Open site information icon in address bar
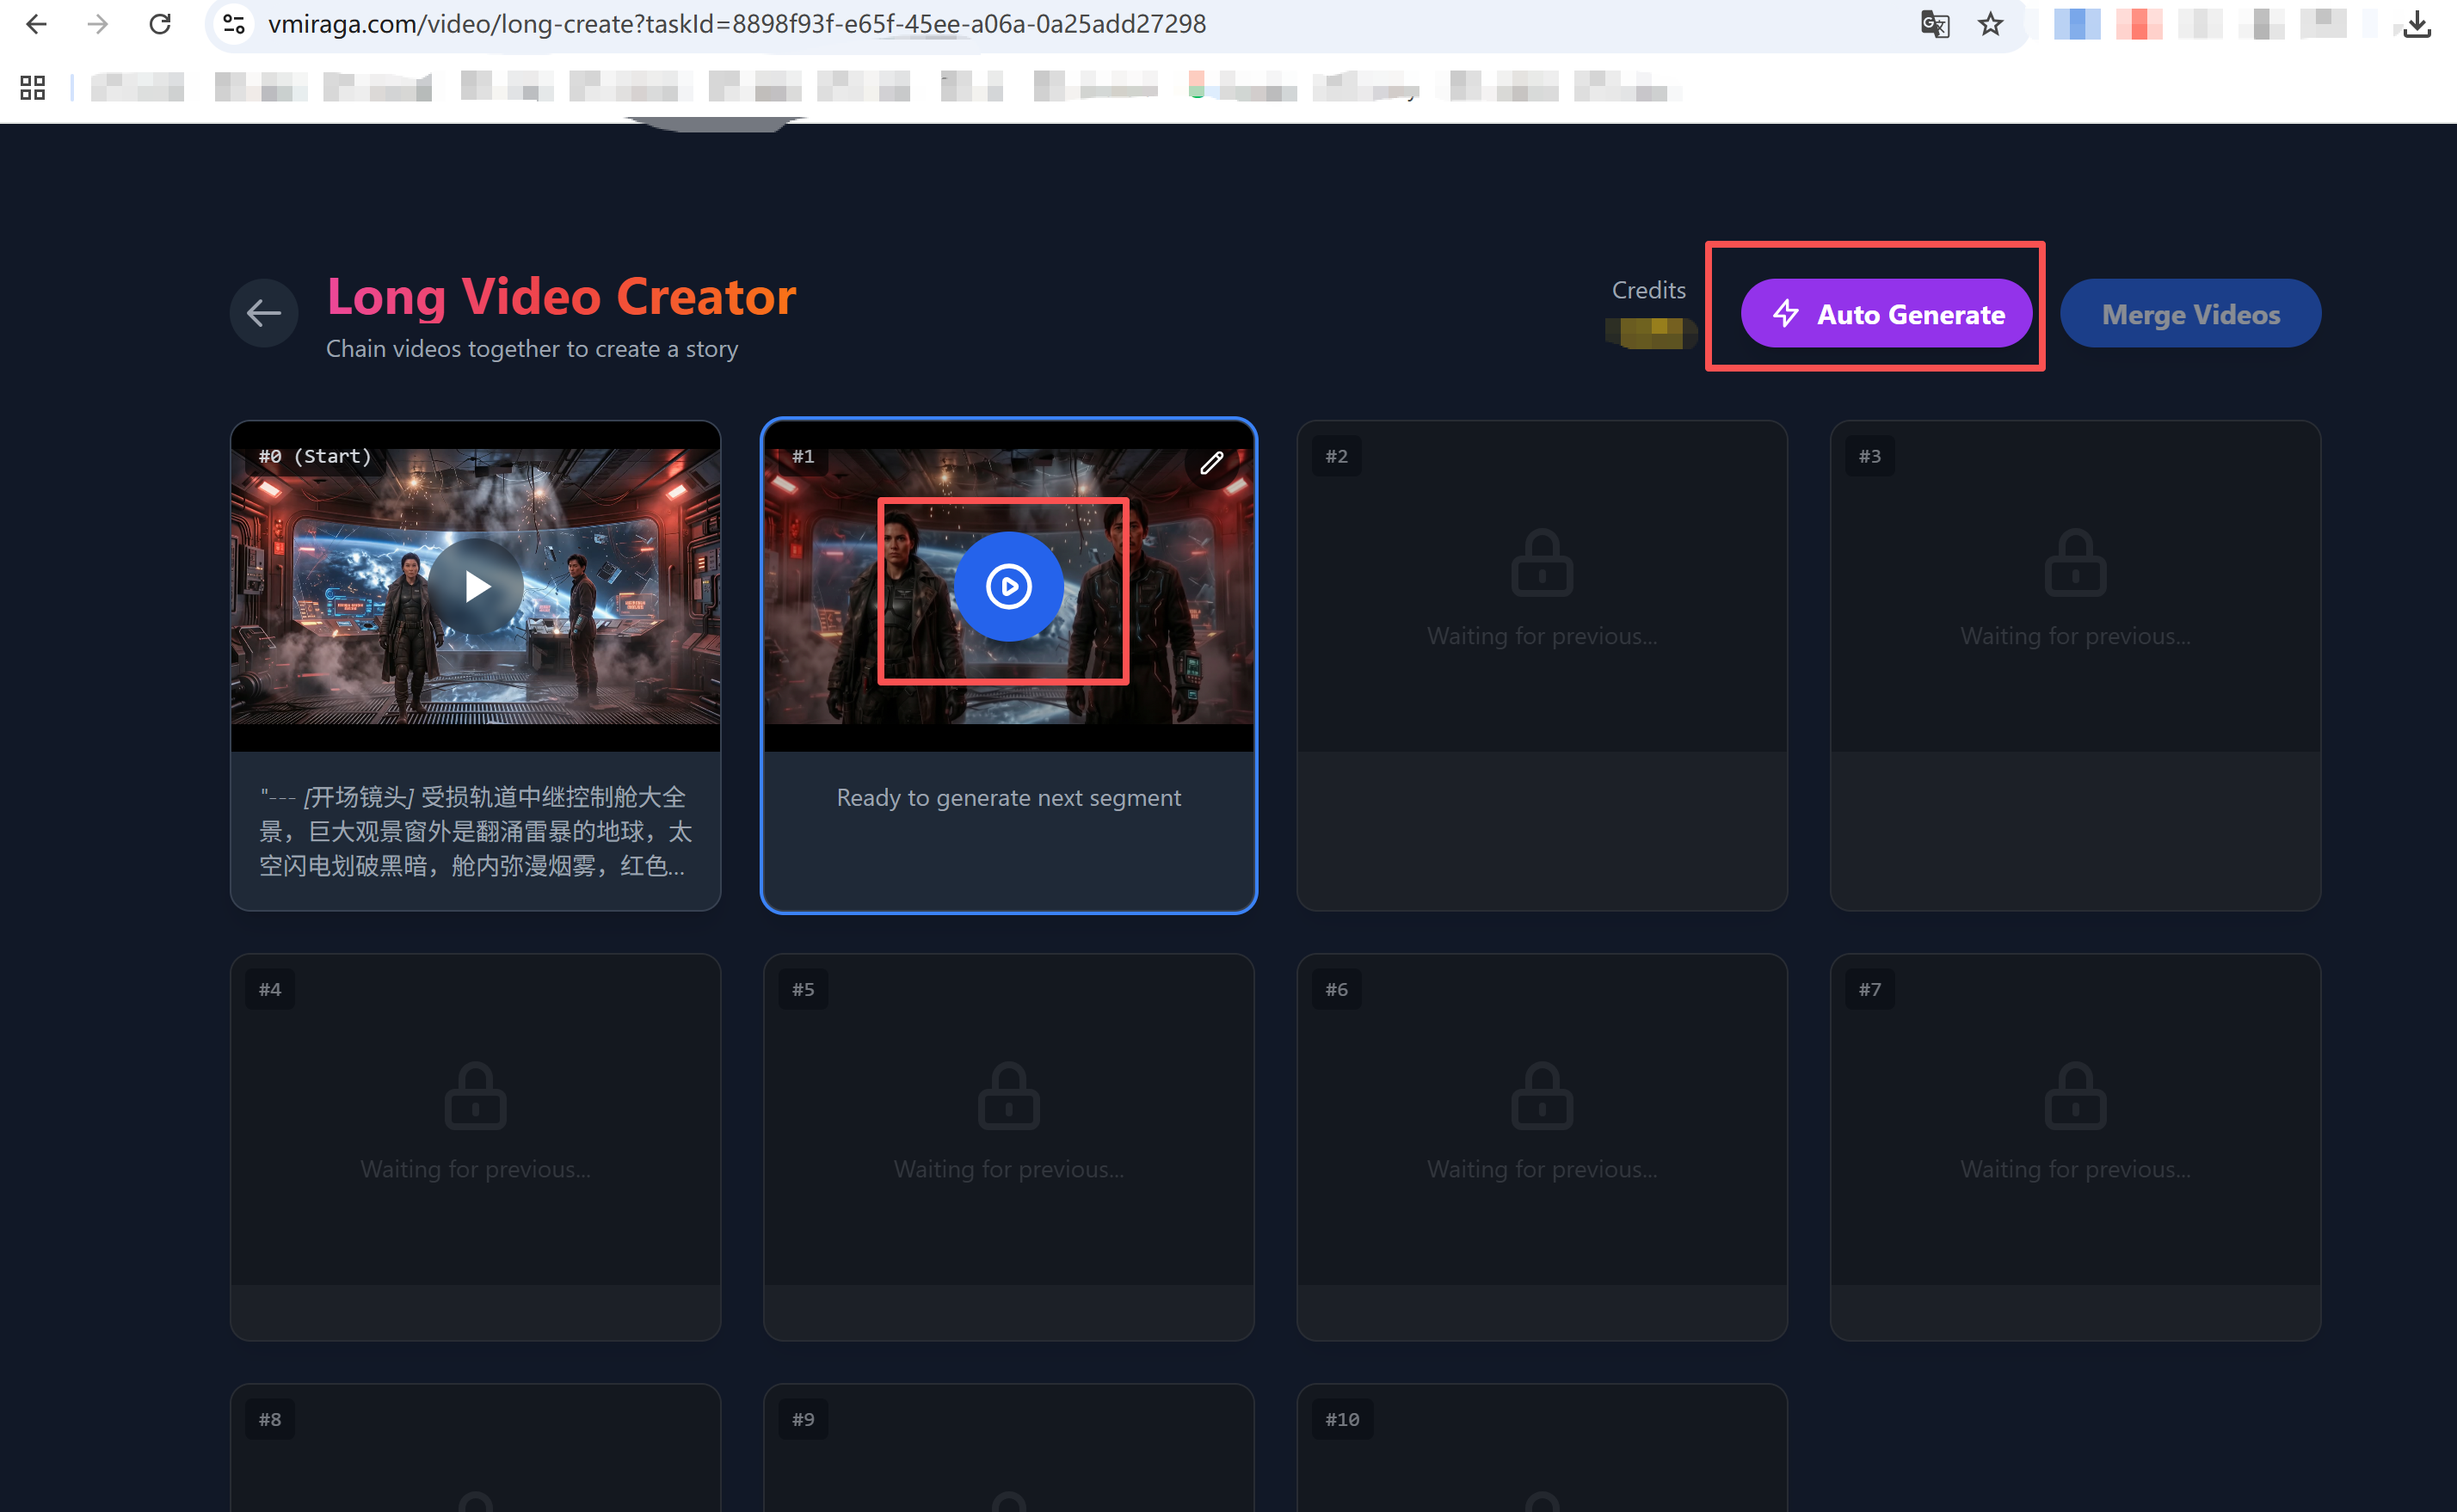2457x1512 pixels. [234, 24]
